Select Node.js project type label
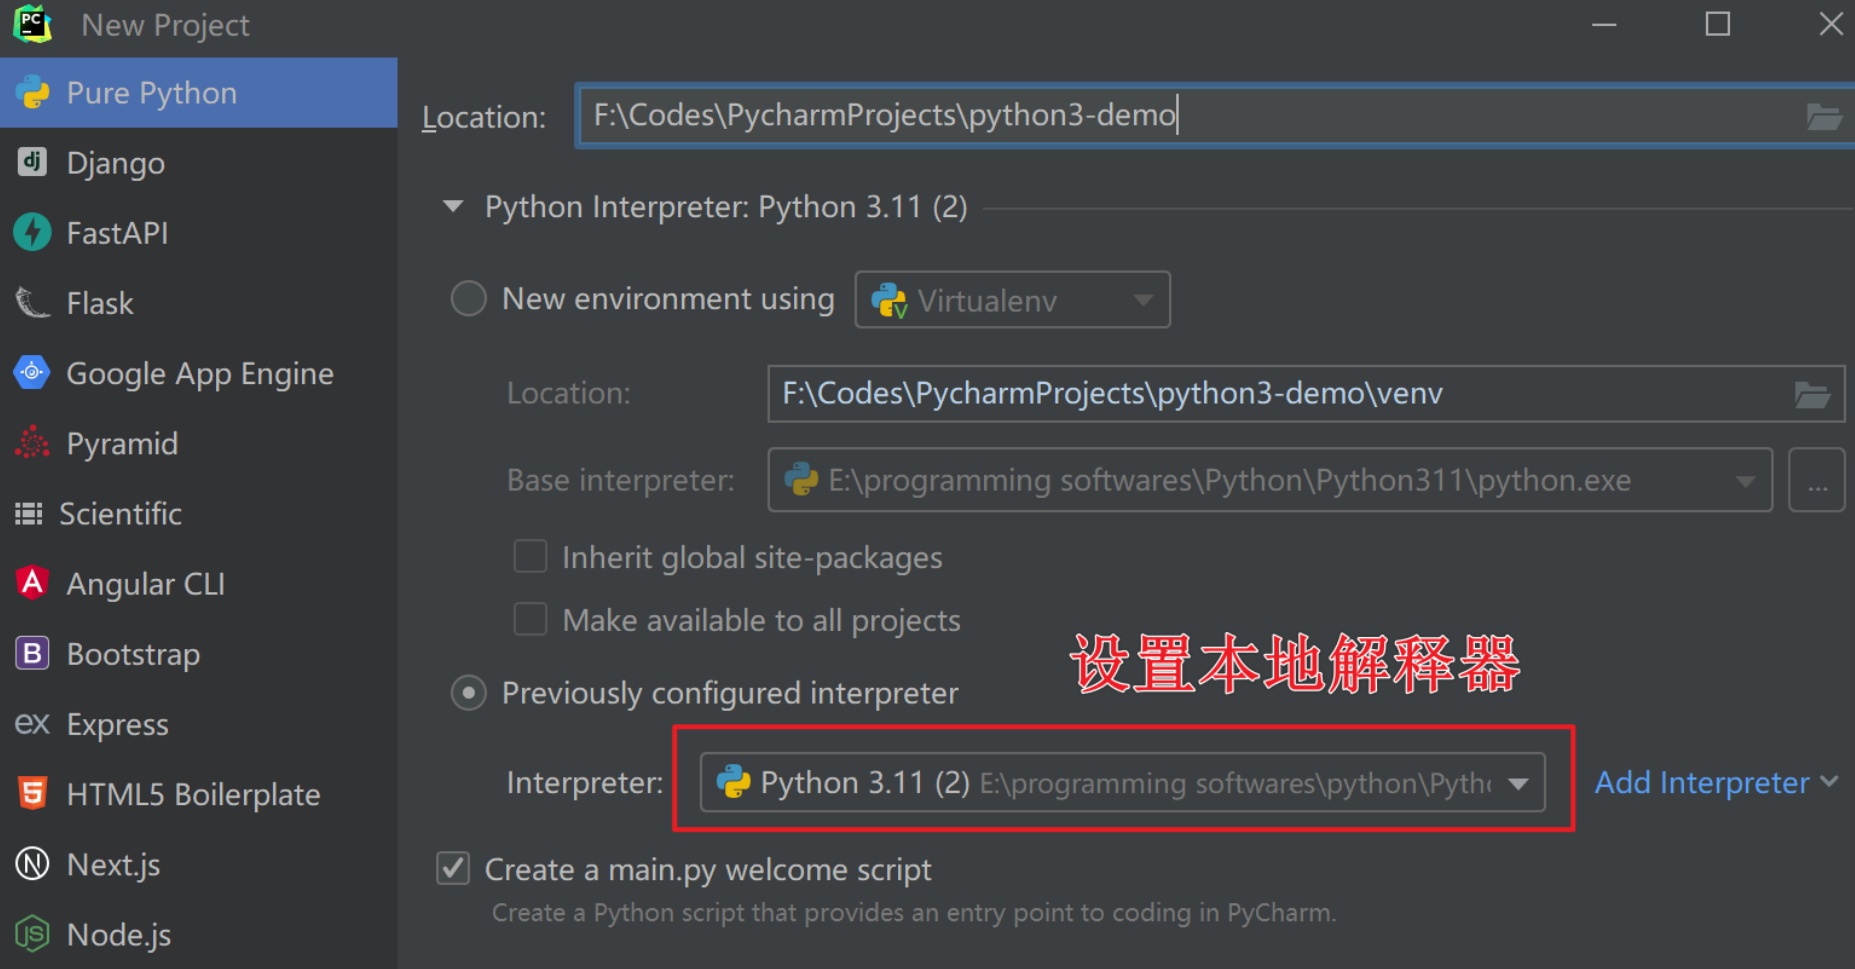1855x969 pixels. (118, 934)
